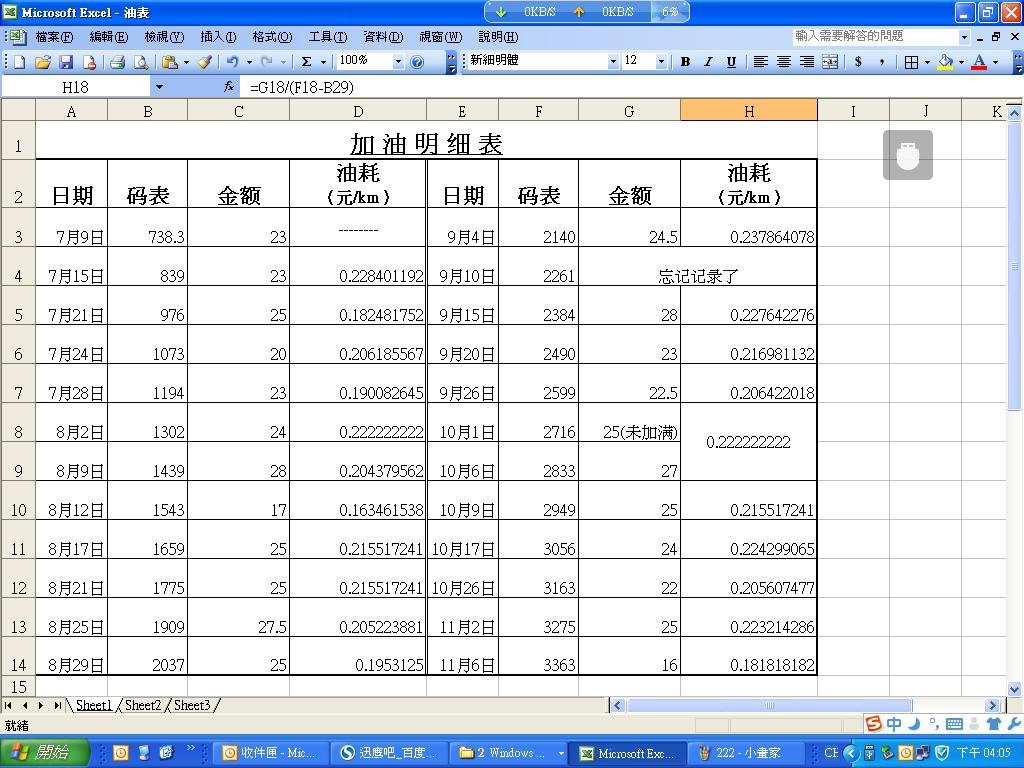The height and width of the screenshot is (768, 1024).
Task: Click the help question search box
Action: (x=875, y=37)
